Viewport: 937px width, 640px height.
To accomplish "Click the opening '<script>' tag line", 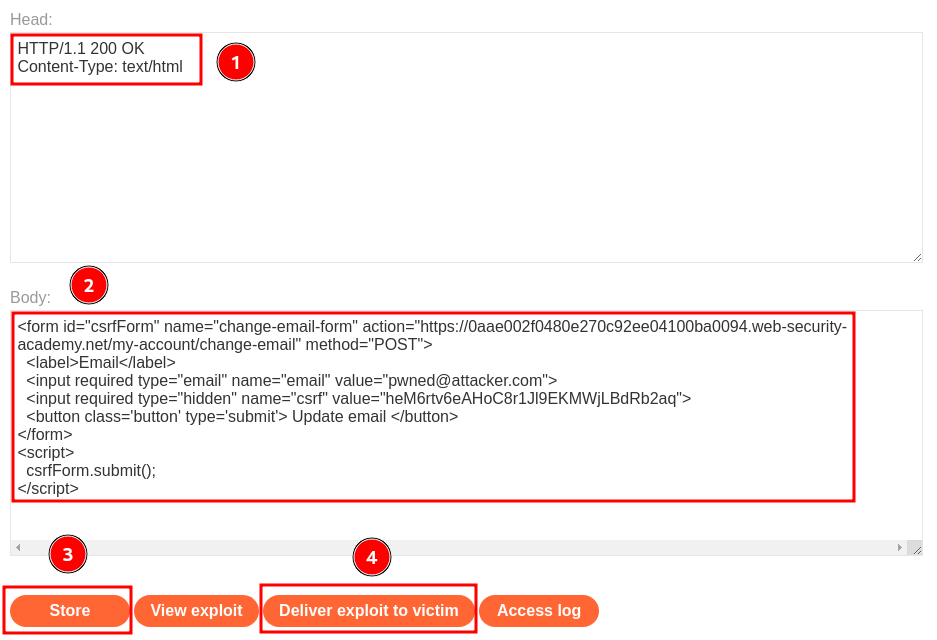I will coord(45,452).
